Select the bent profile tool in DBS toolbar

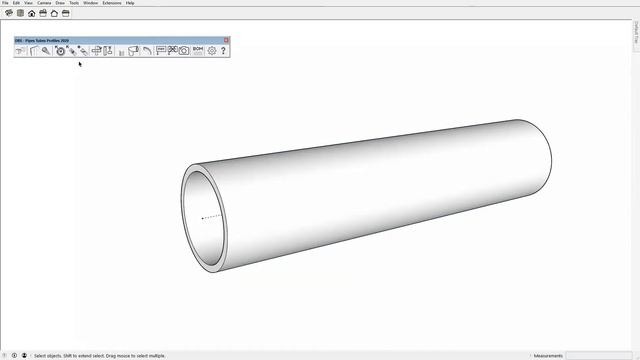click(x=34, y=51)
